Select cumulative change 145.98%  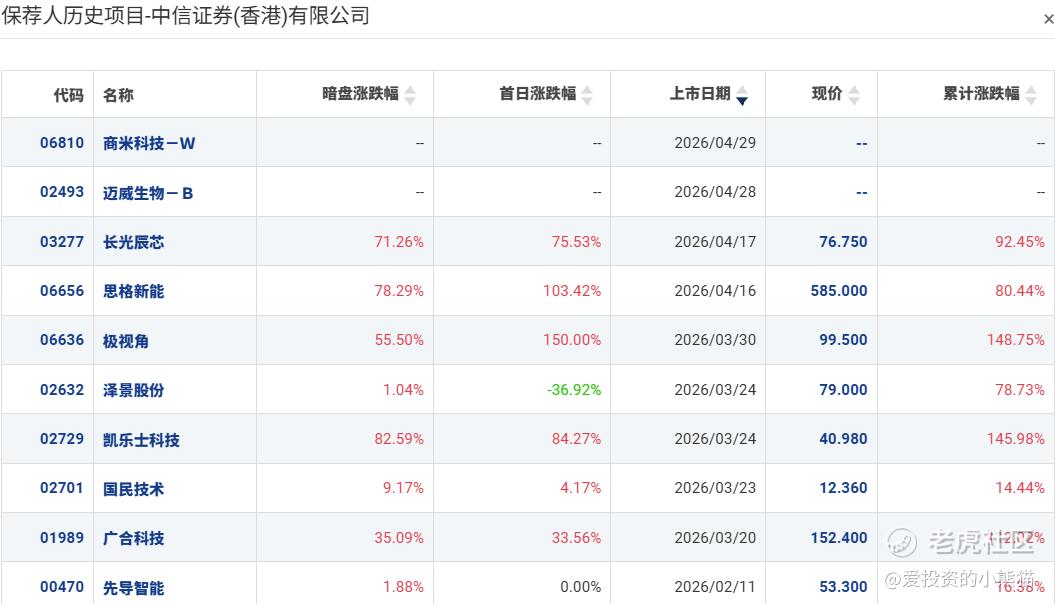[x=1016, y=439]
